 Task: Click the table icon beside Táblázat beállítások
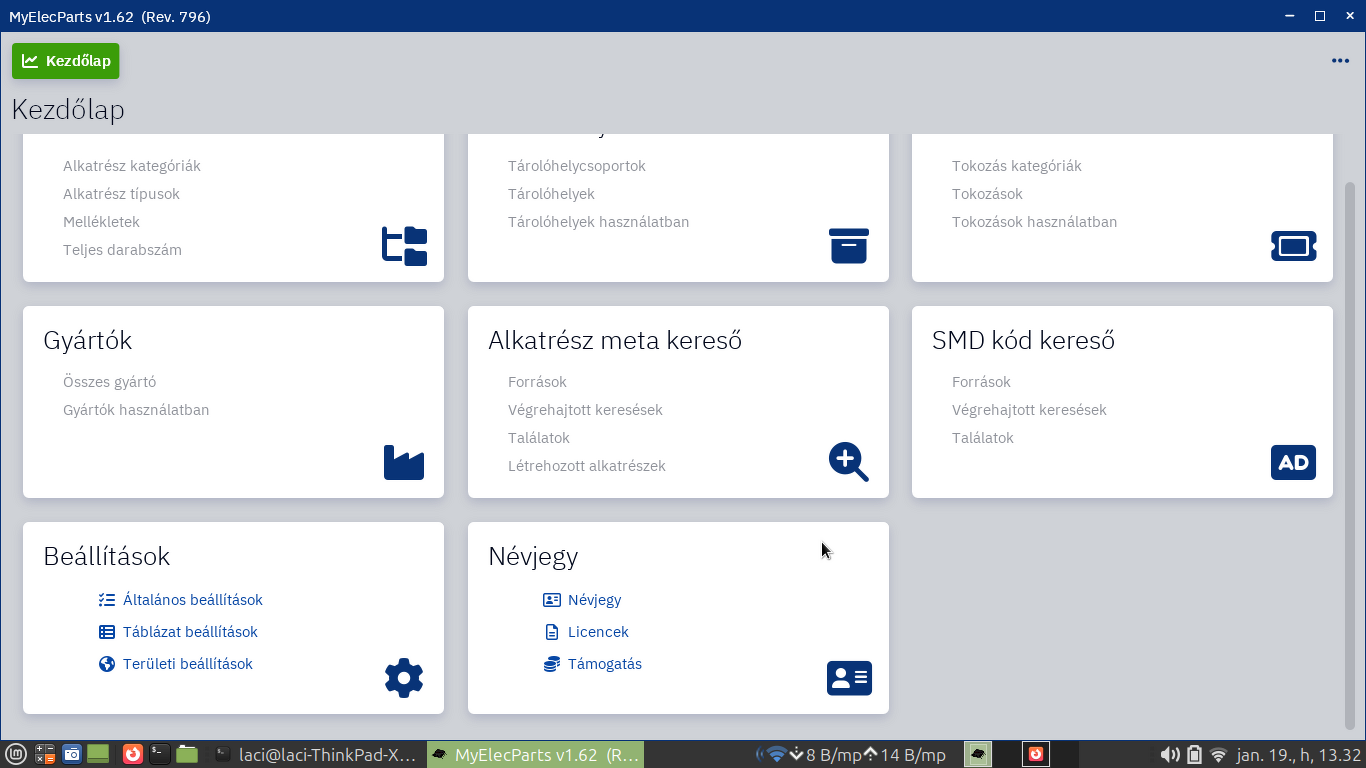tap(107, 632)
